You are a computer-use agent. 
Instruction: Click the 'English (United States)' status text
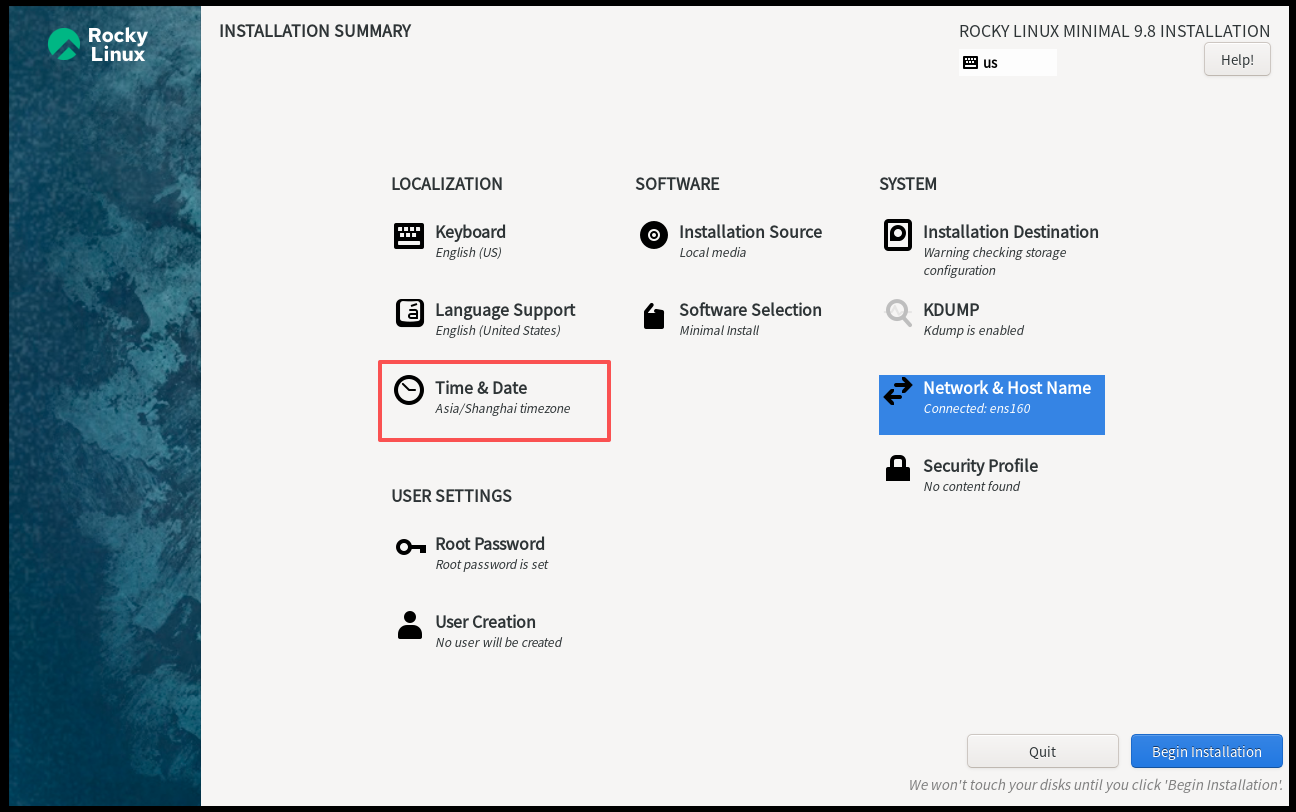click(x=498, y=331)
